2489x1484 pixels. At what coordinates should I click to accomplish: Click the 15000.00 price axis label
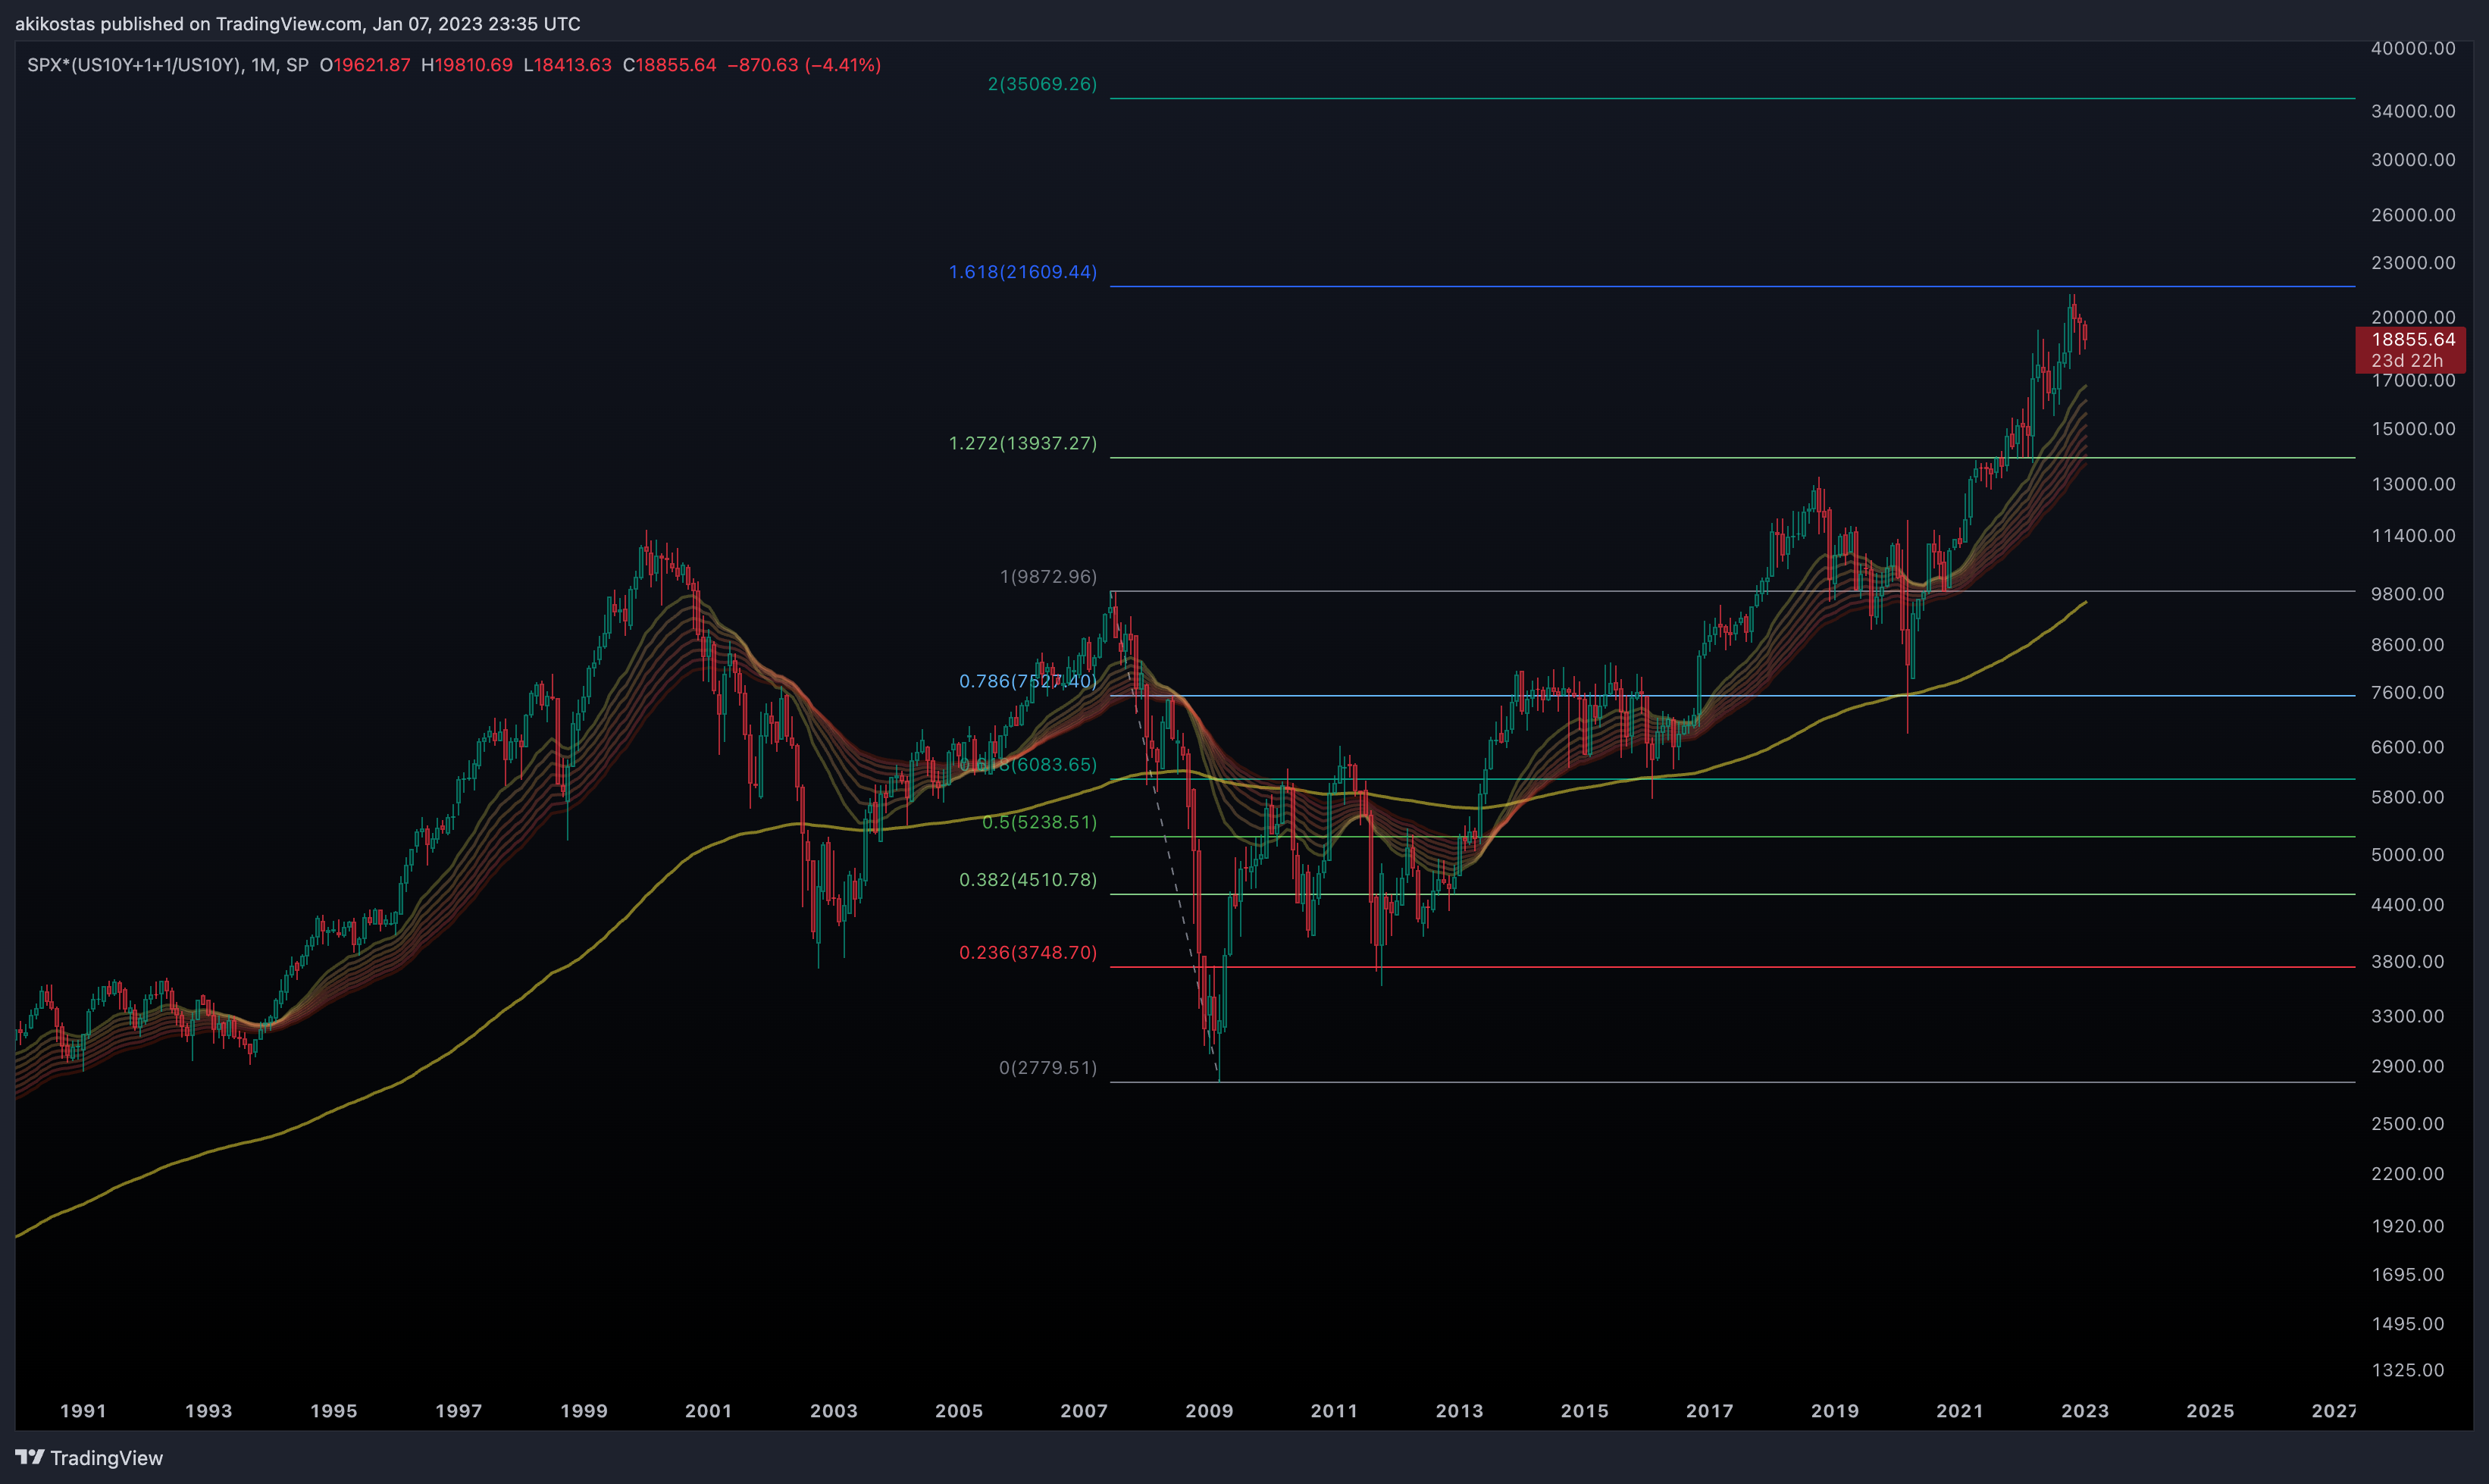2413,429
